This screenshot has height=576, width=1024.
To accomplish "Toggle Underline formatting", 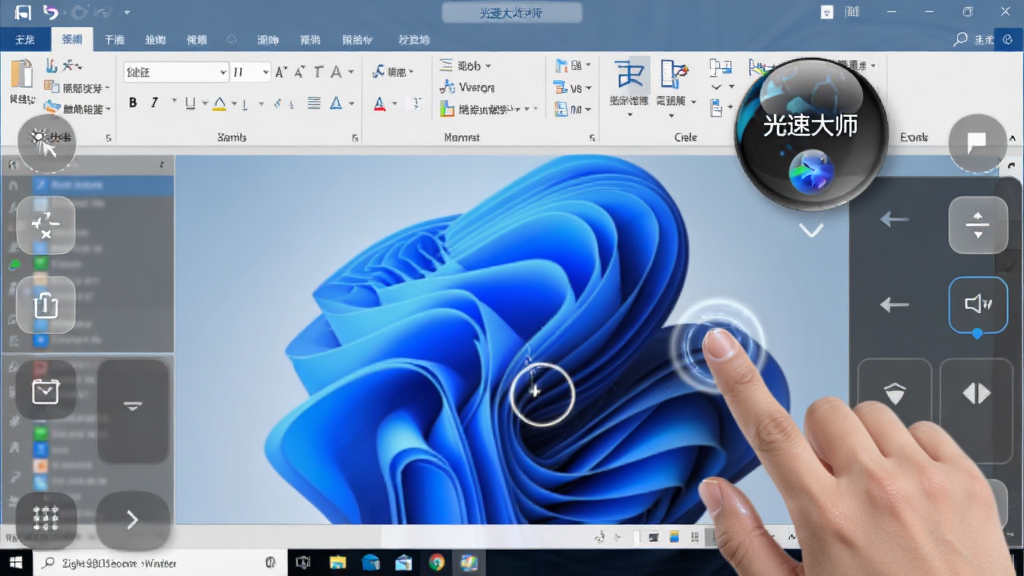I will point(190,103).
